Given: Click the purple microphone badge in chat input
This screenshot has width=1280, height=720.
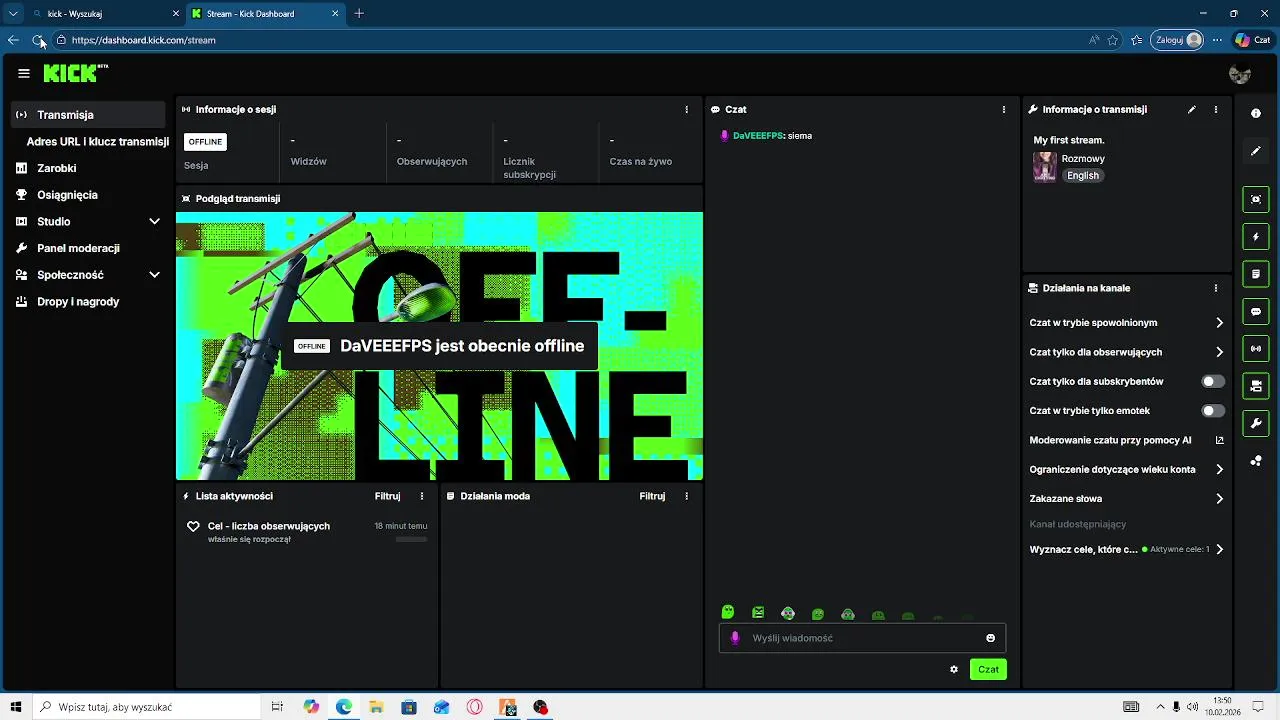Looking at the screenshot, I should [x=735, y=638].
